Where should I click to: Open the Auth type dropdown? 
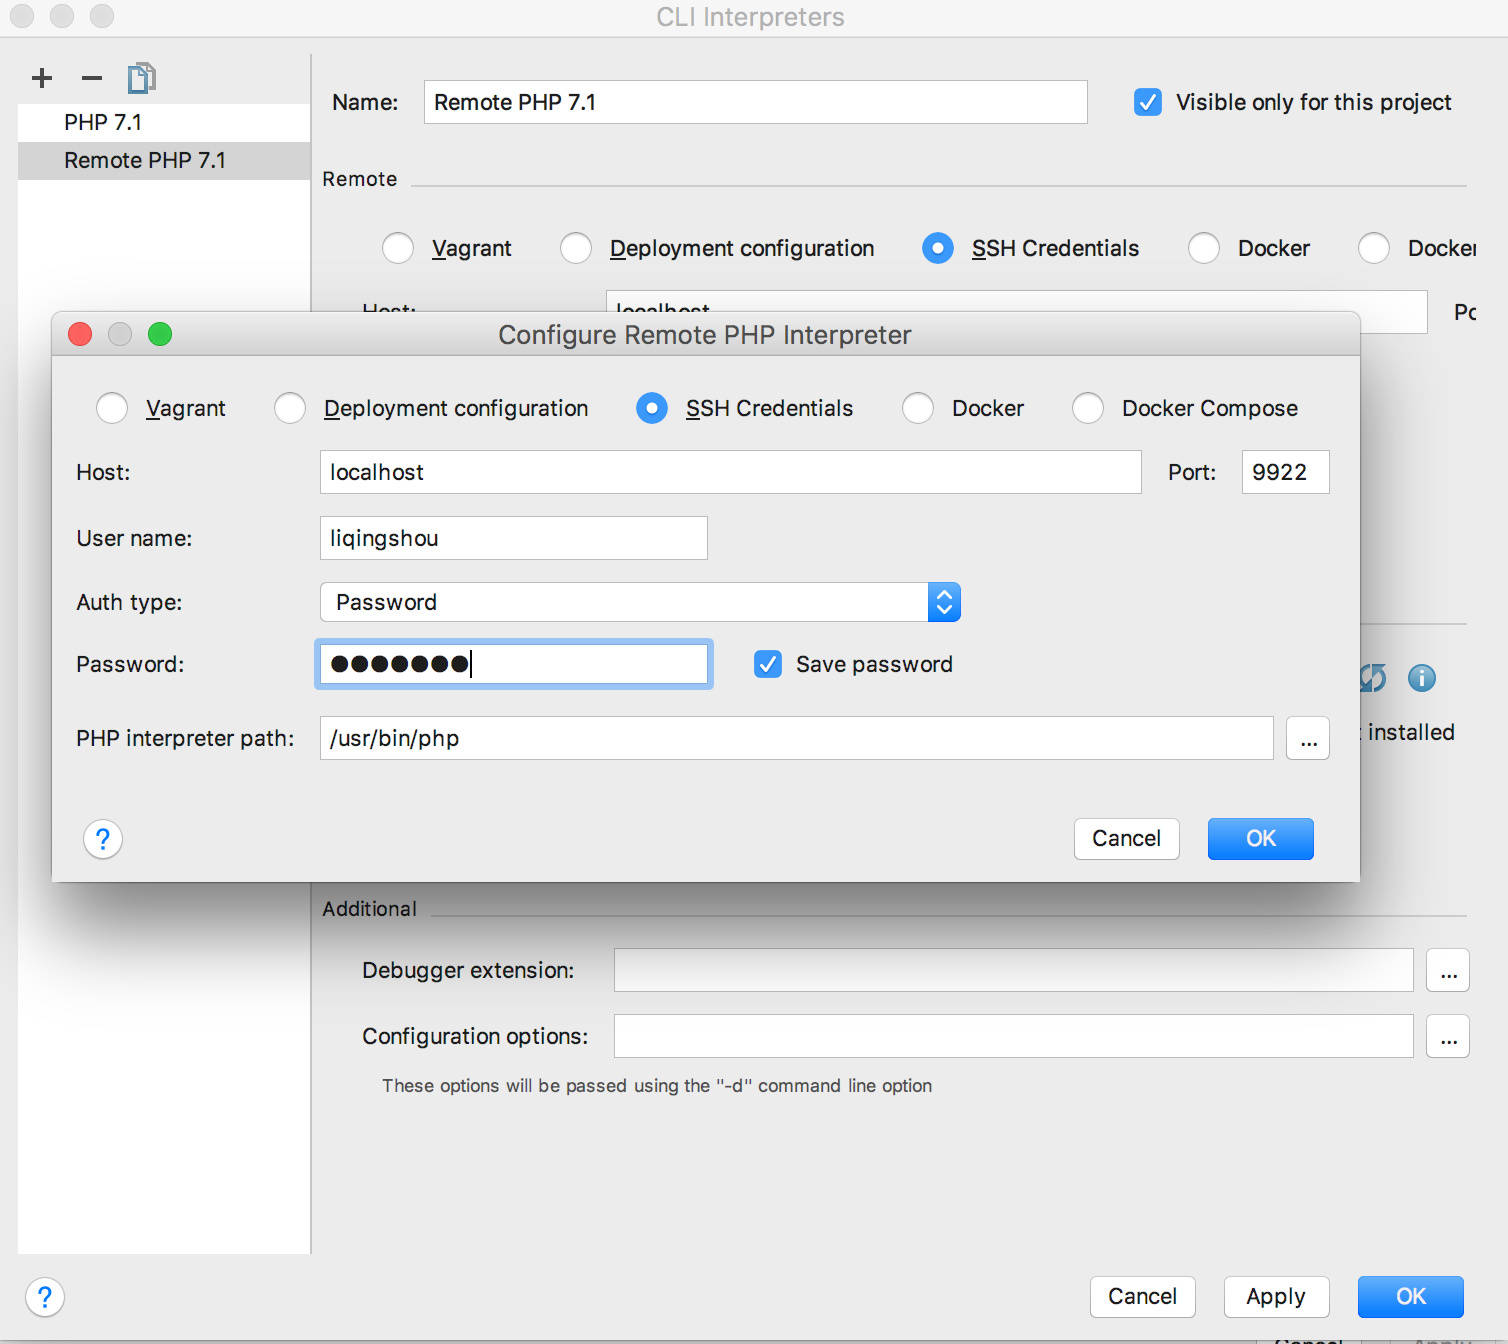click(x=640, y=602)
